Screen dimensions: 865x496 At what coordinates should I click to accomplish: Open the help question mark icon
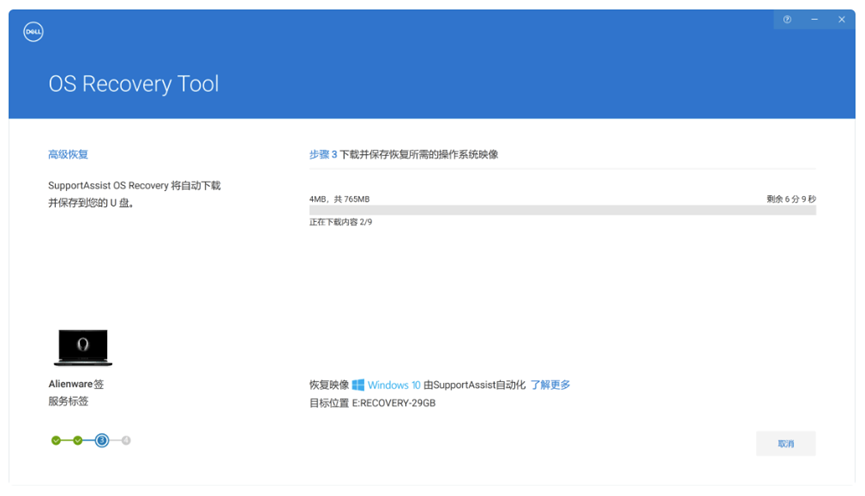tap(787, 19)
